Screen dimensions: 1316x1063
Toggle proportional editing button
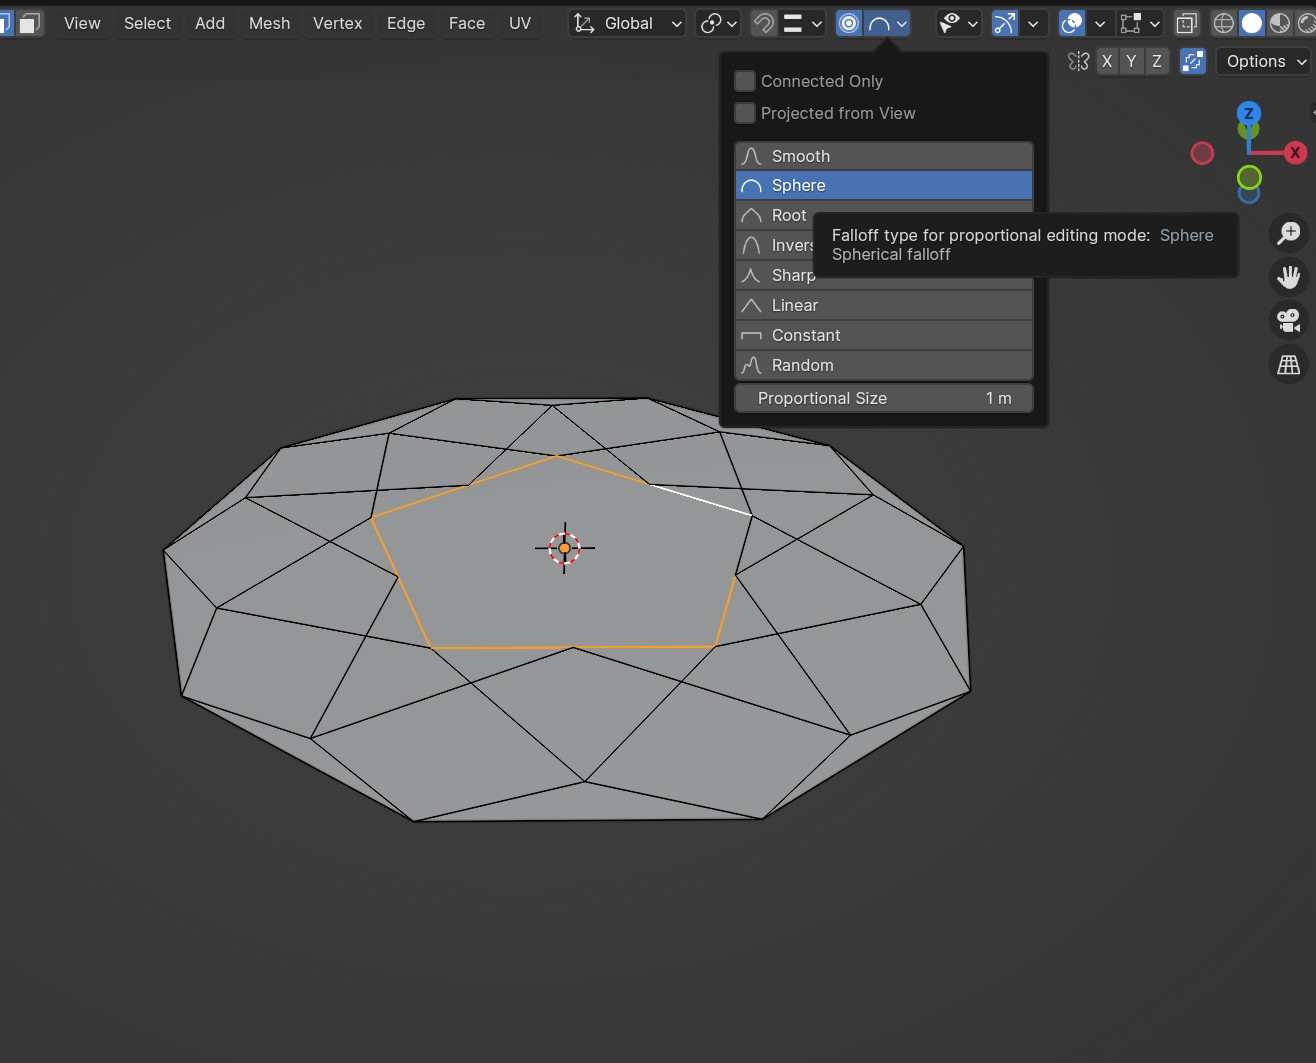click(x=849, y=23)
